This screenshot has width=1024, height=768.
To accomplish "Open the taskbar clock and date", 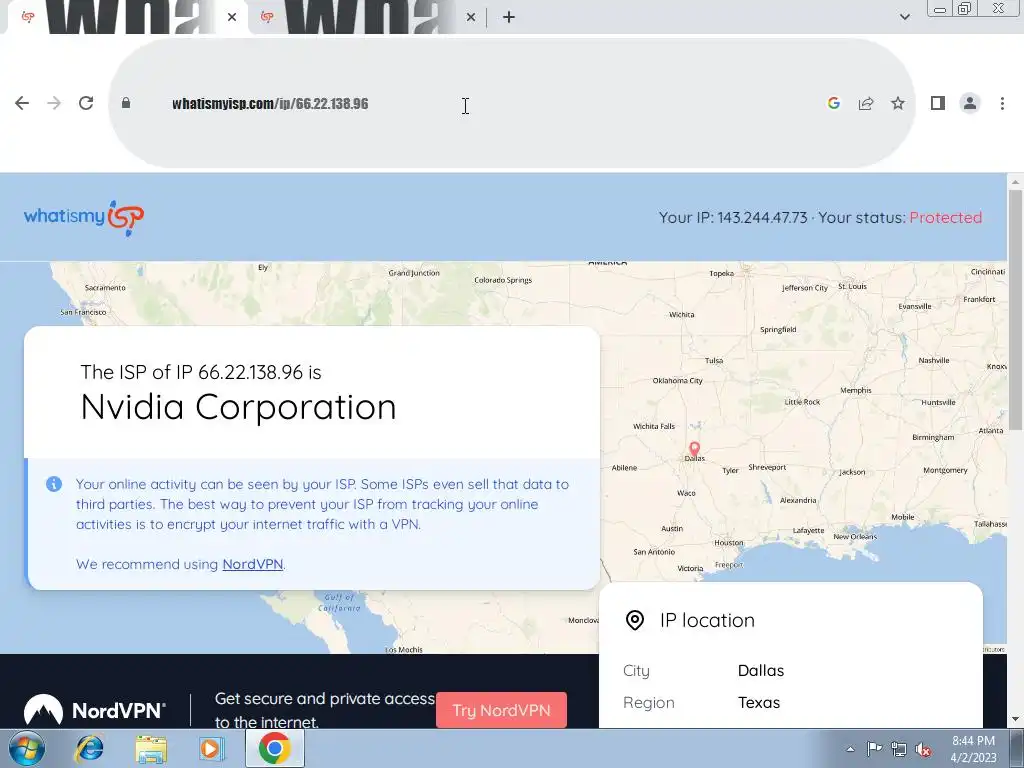I will click(x=973, y=749).
